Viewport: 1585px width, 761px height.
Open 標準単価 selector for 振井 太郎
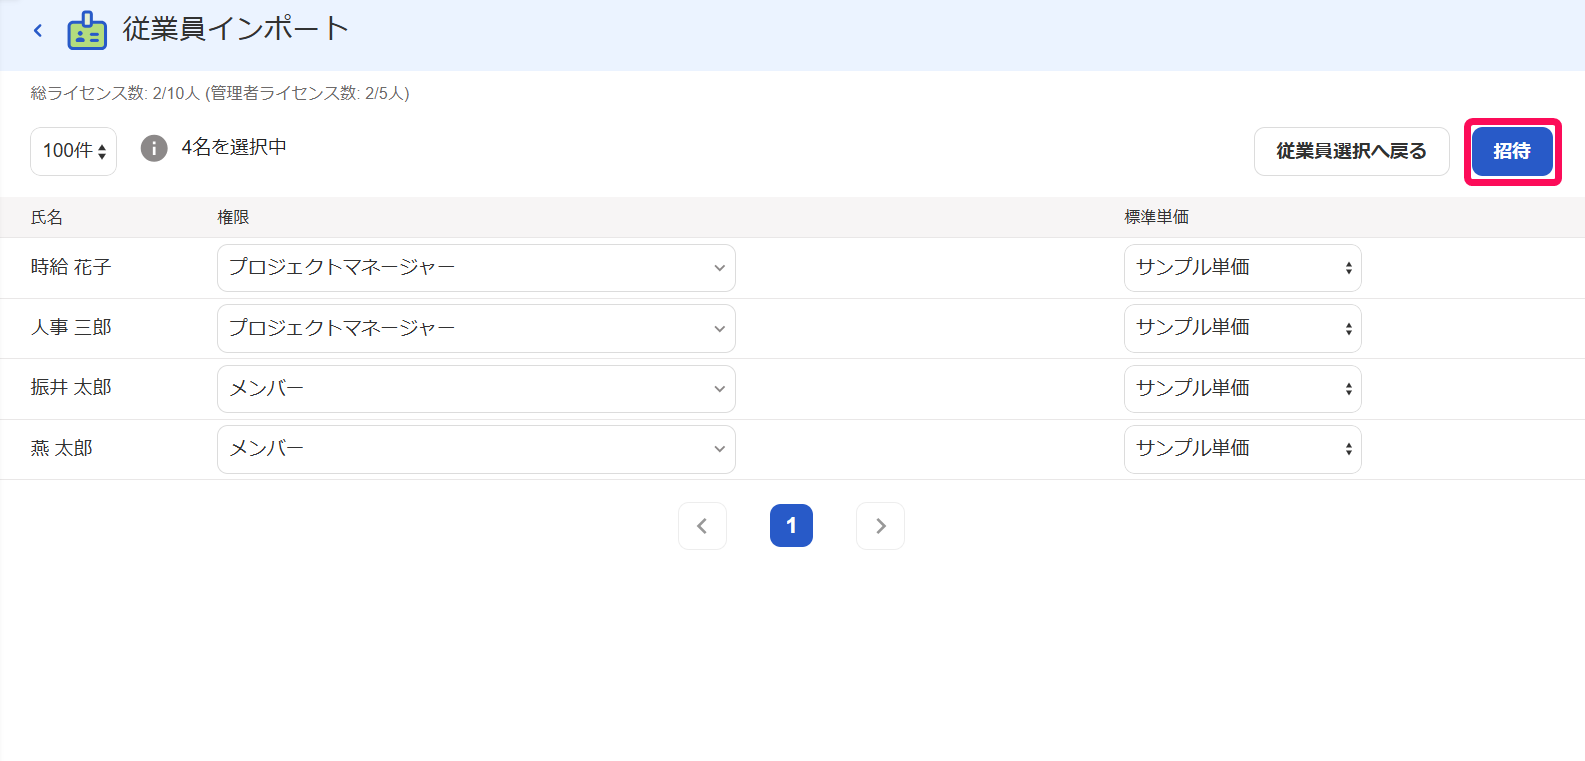click(x=1242, y=389)
